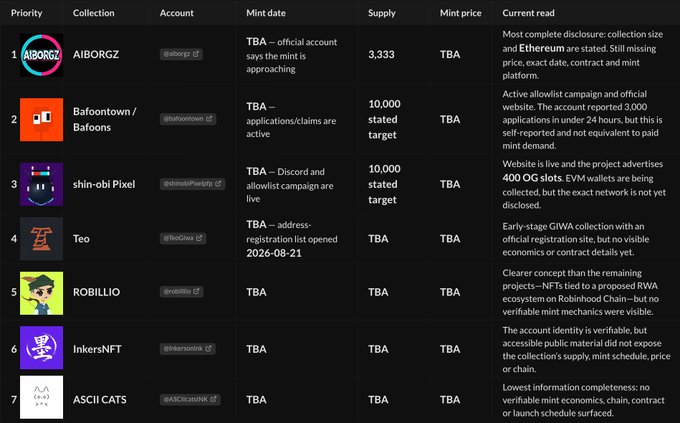The height and width of the screenshot is (423, 680).
Task: Click the purple InkersNFT thumbnail
Action: 41,348
